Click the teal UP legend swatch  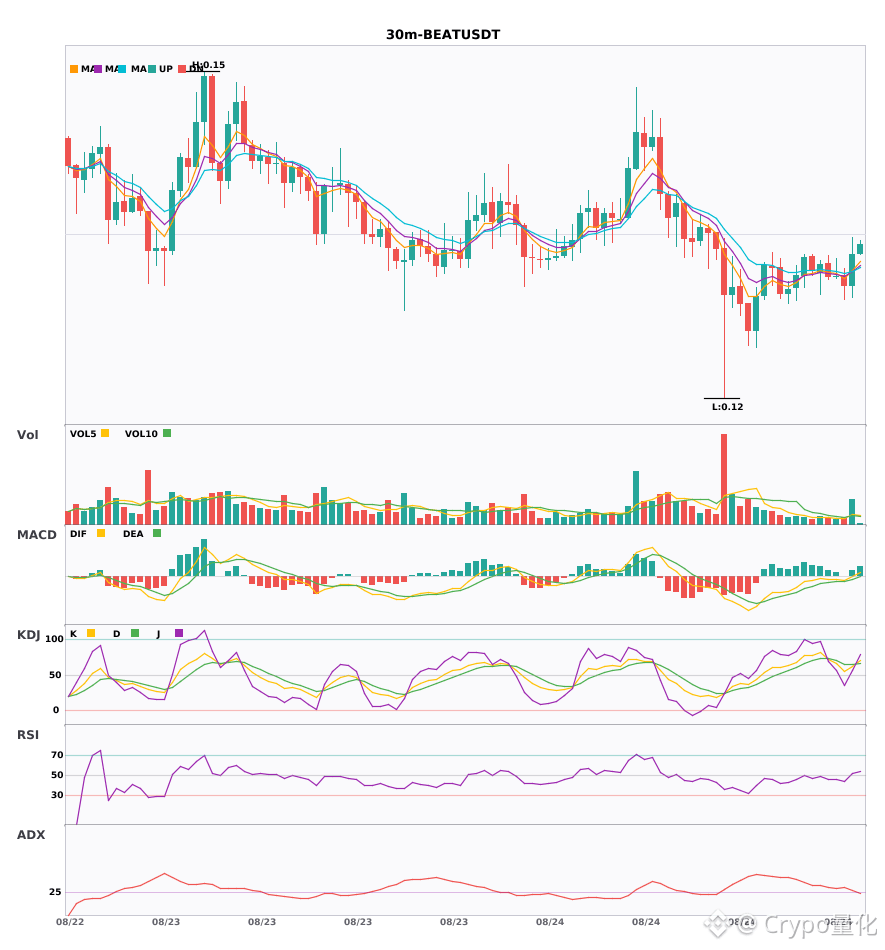tap(152, 69)
